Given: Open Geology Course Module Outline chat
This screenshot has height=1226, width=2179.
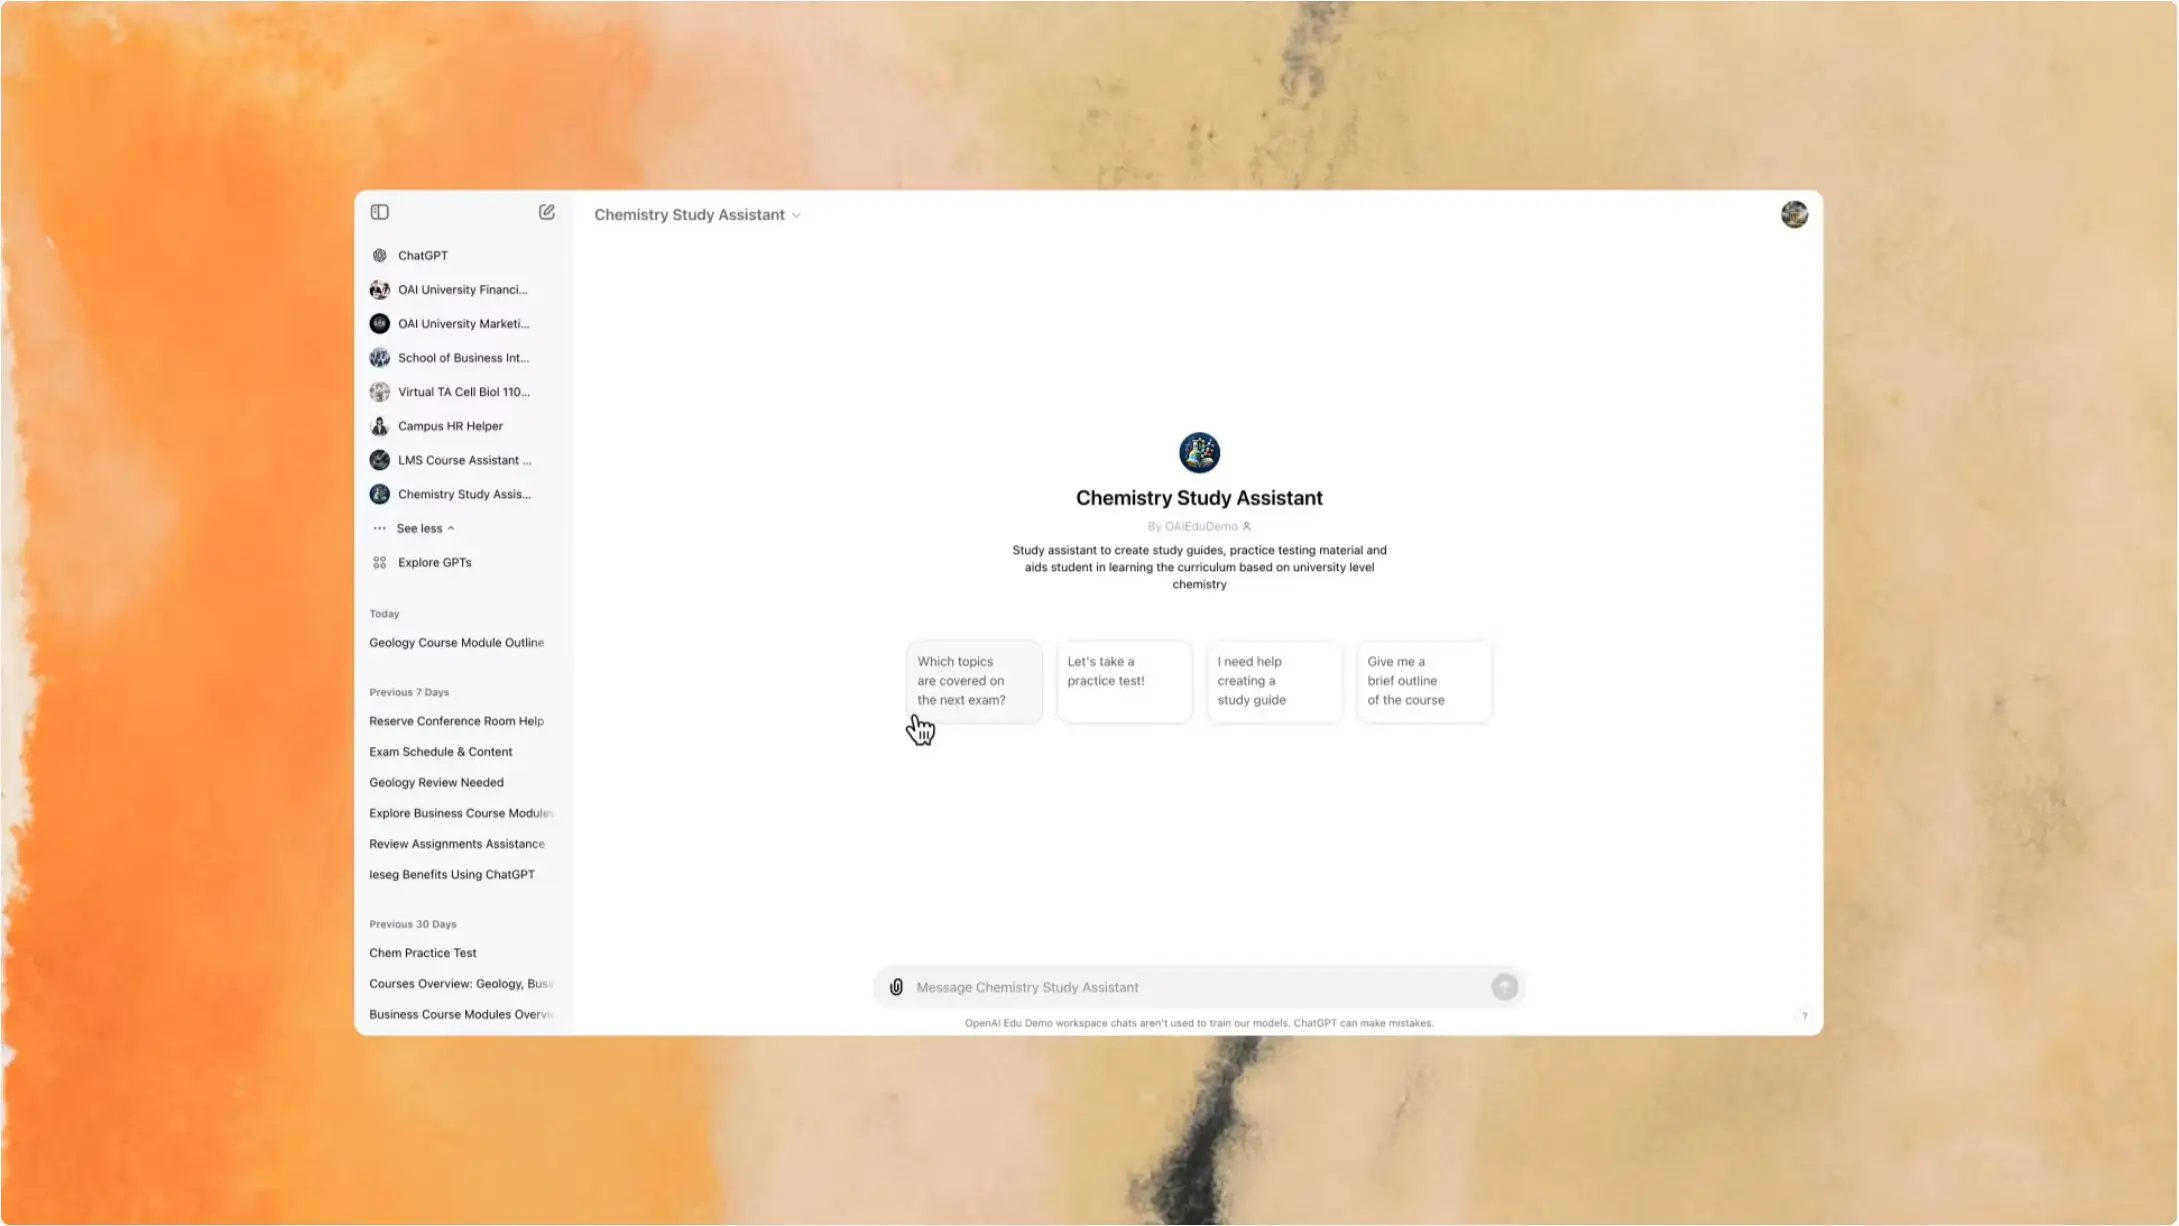Looking at the screenshot, I should pyautogui.click(x=456, y=642).
